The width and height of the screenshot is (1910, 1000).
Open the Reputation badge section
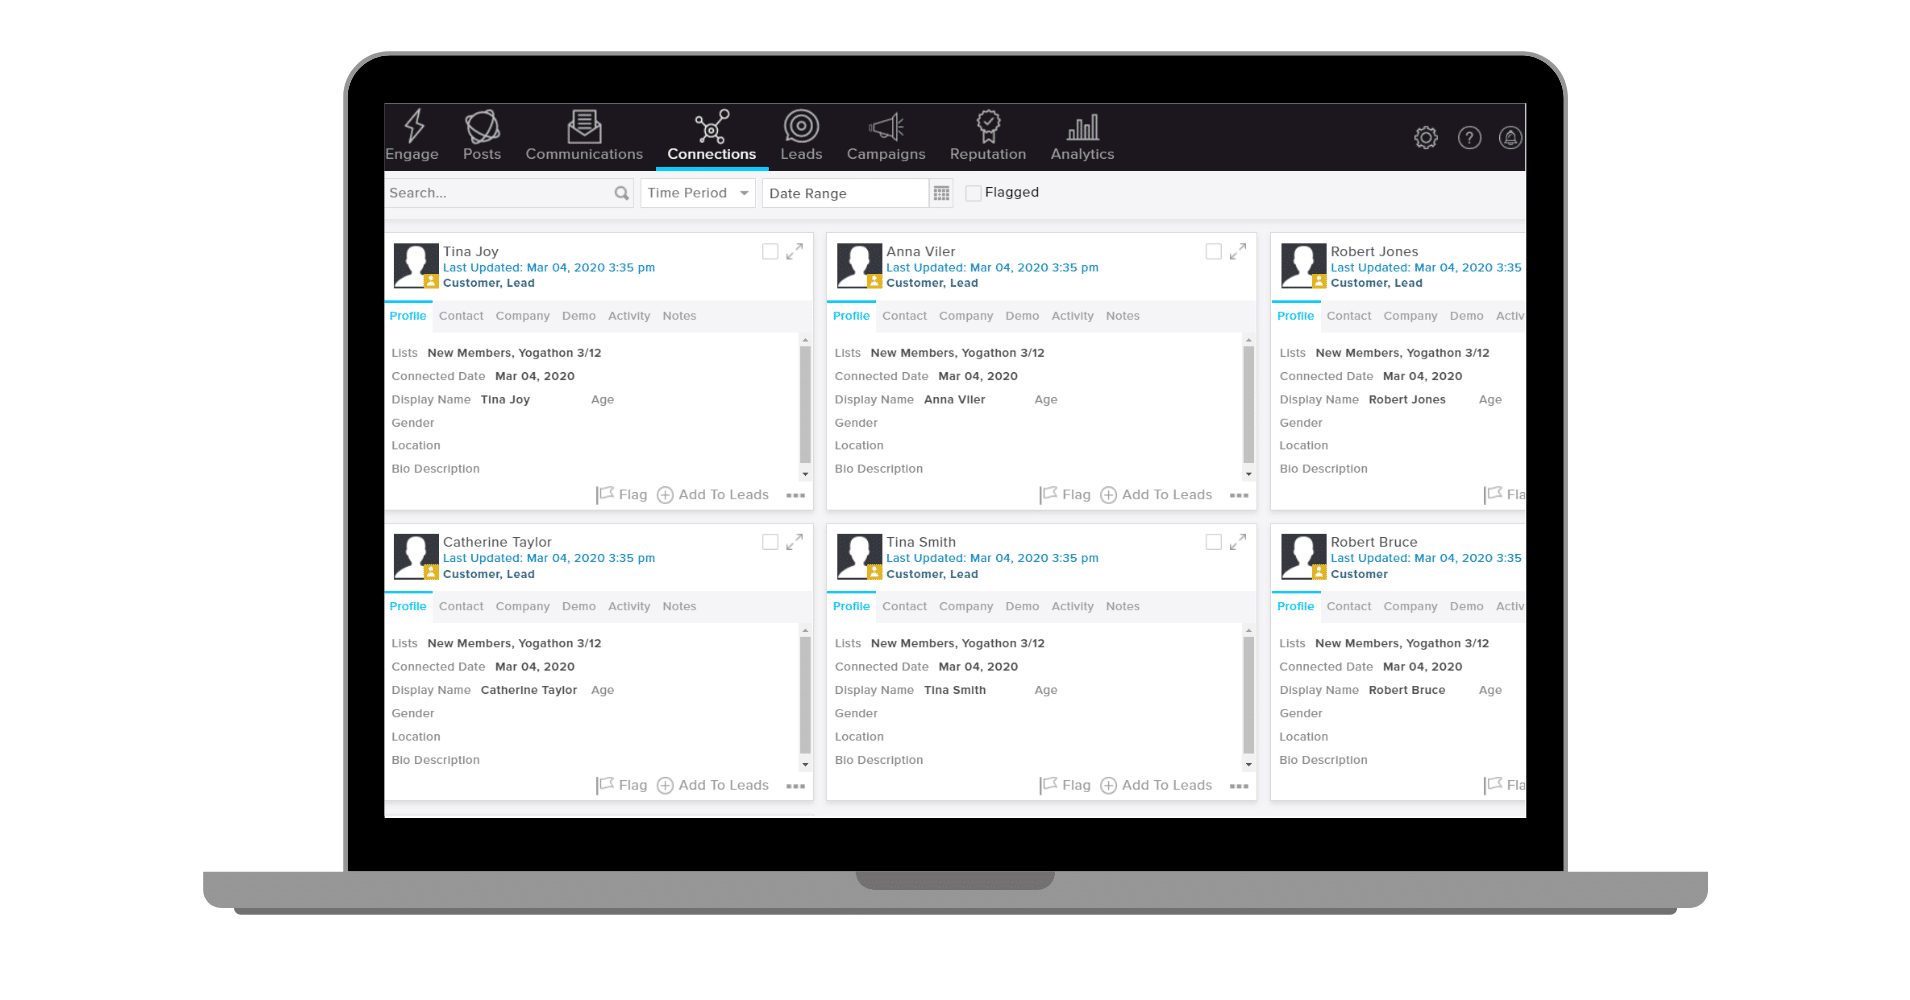tap(988, 135)
